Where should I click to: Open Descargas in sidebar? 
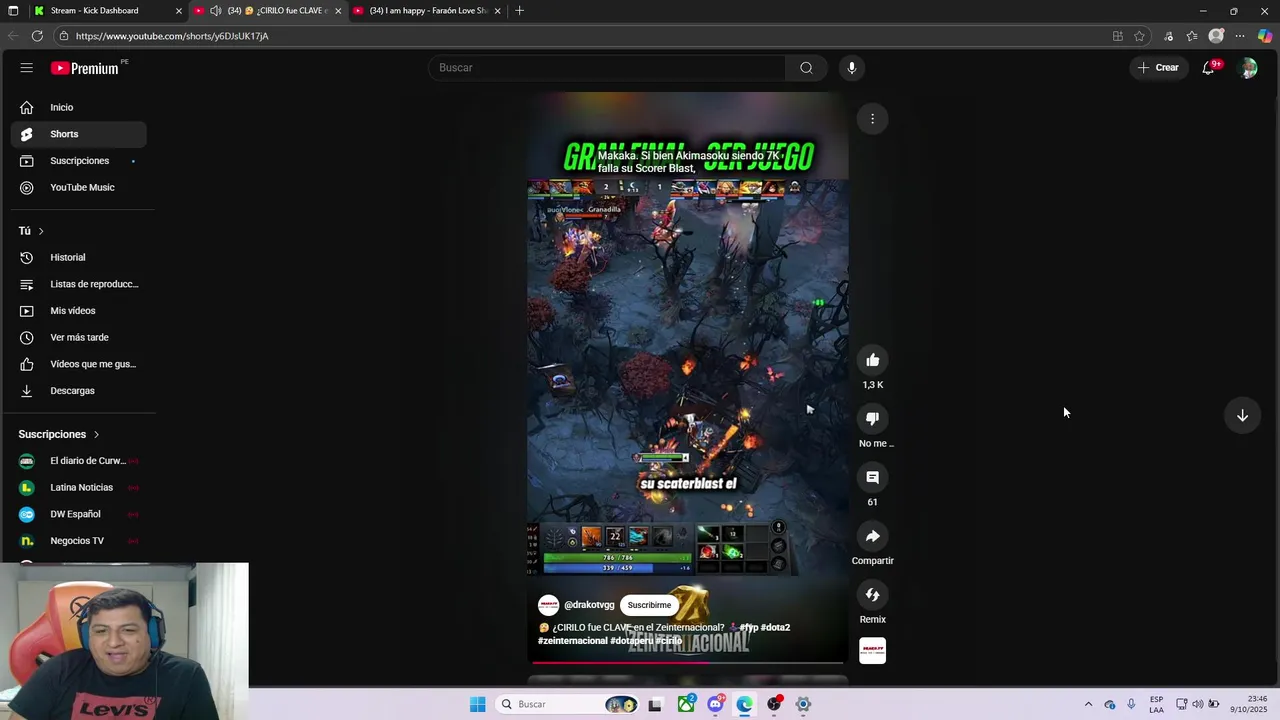79,391
